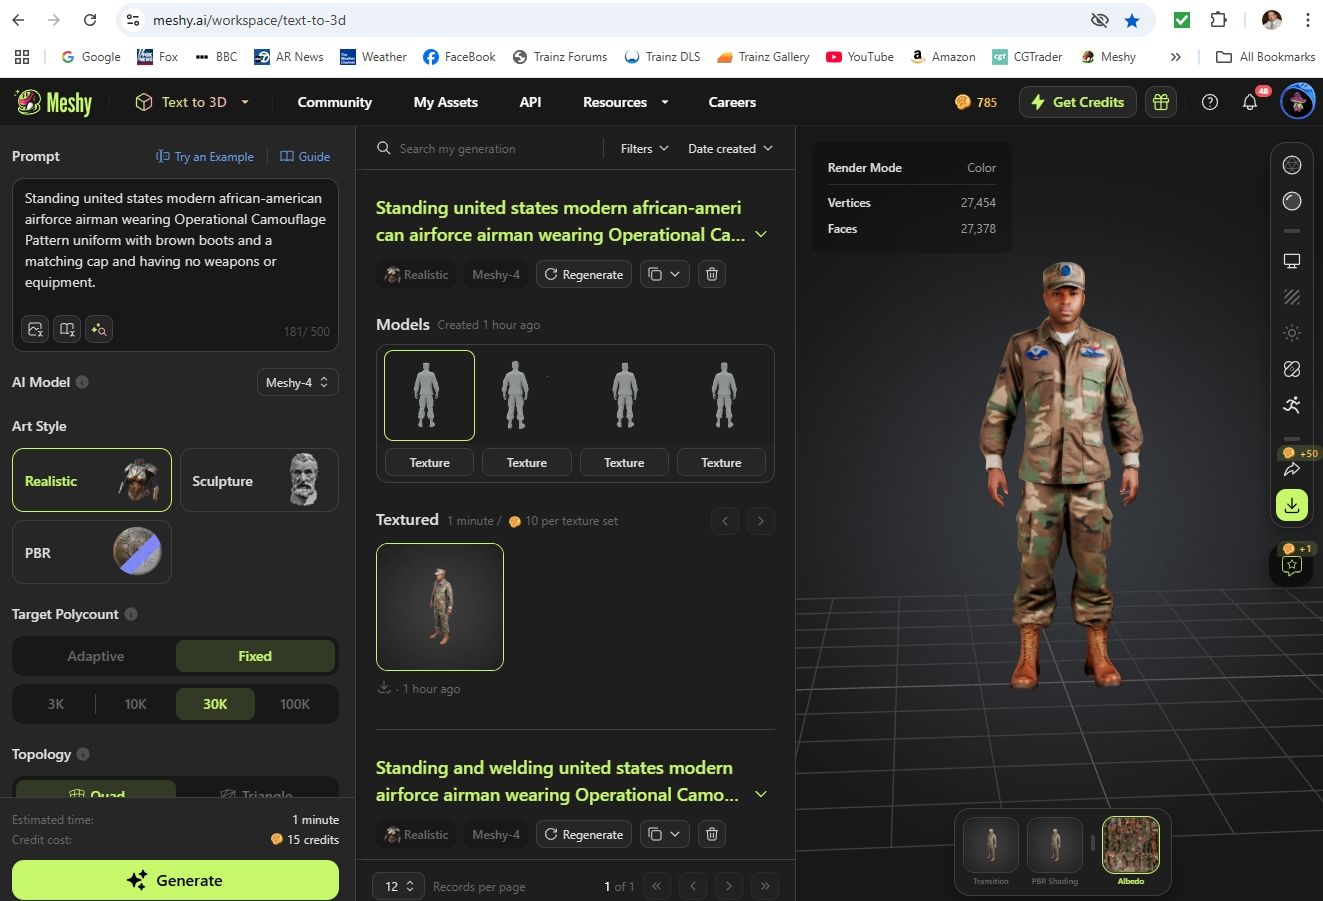Viewport: 1323px width, 901px height.
Task: Switch to the Albedo render swatch
Action: (x=1130, y=846)
